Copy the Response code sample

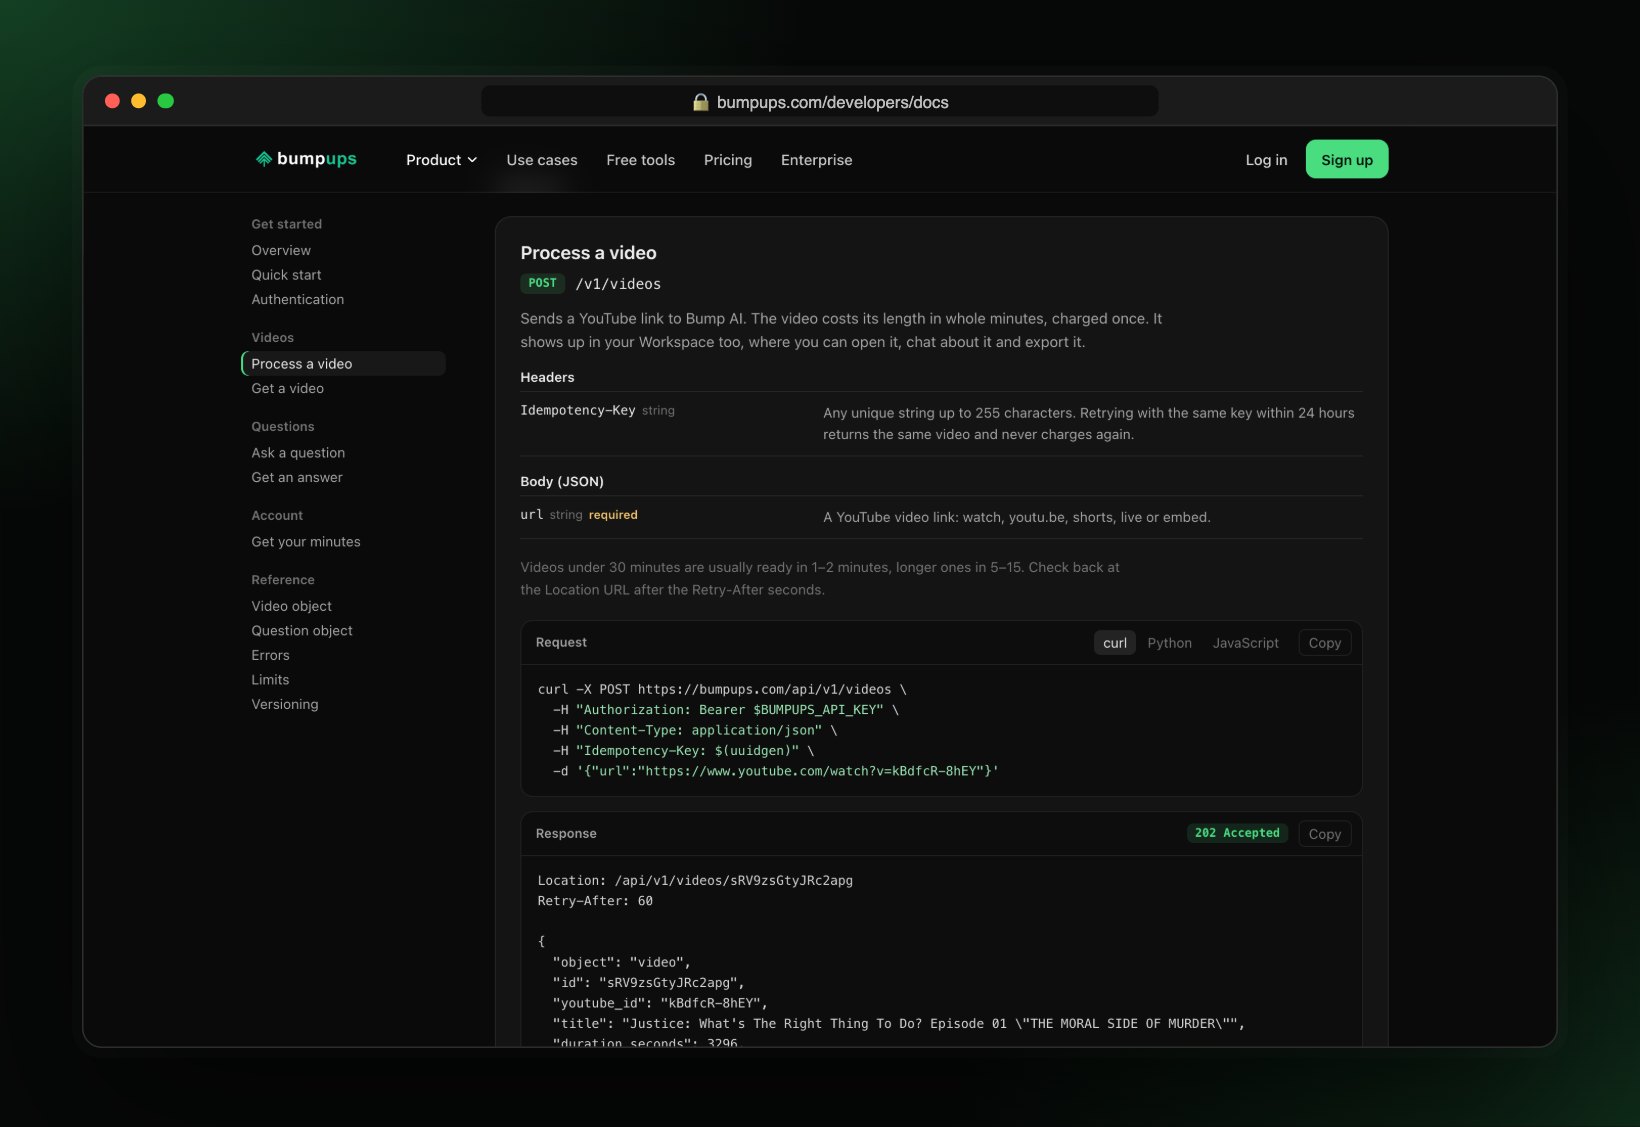point(1325,834)
